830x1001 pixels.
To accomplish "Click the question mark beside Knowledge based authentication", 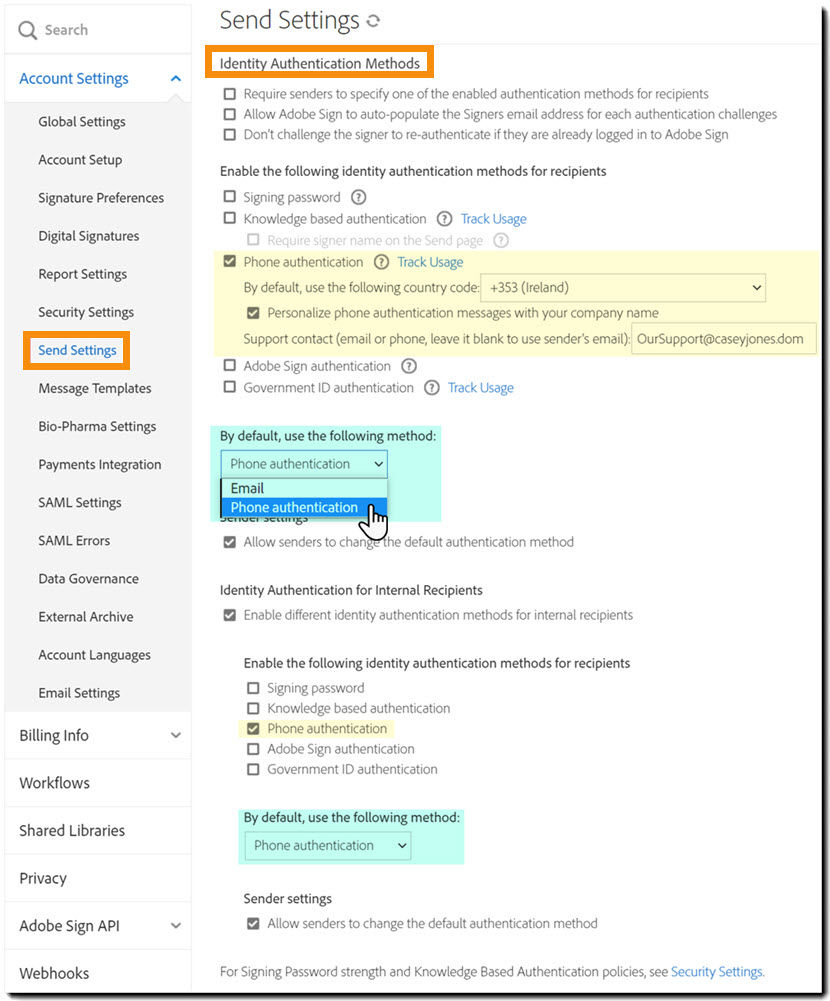I will point(445,219).
